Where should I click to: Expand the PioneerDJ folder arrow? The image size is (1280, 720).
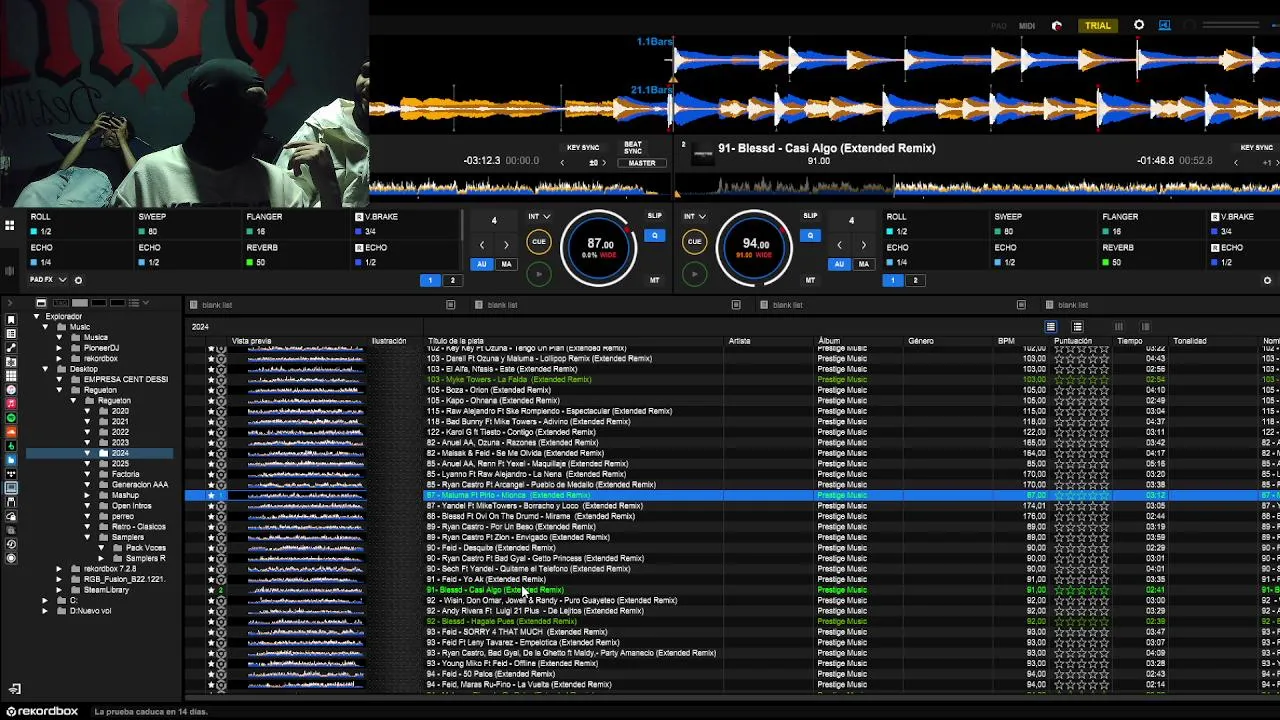click(59, 348)
